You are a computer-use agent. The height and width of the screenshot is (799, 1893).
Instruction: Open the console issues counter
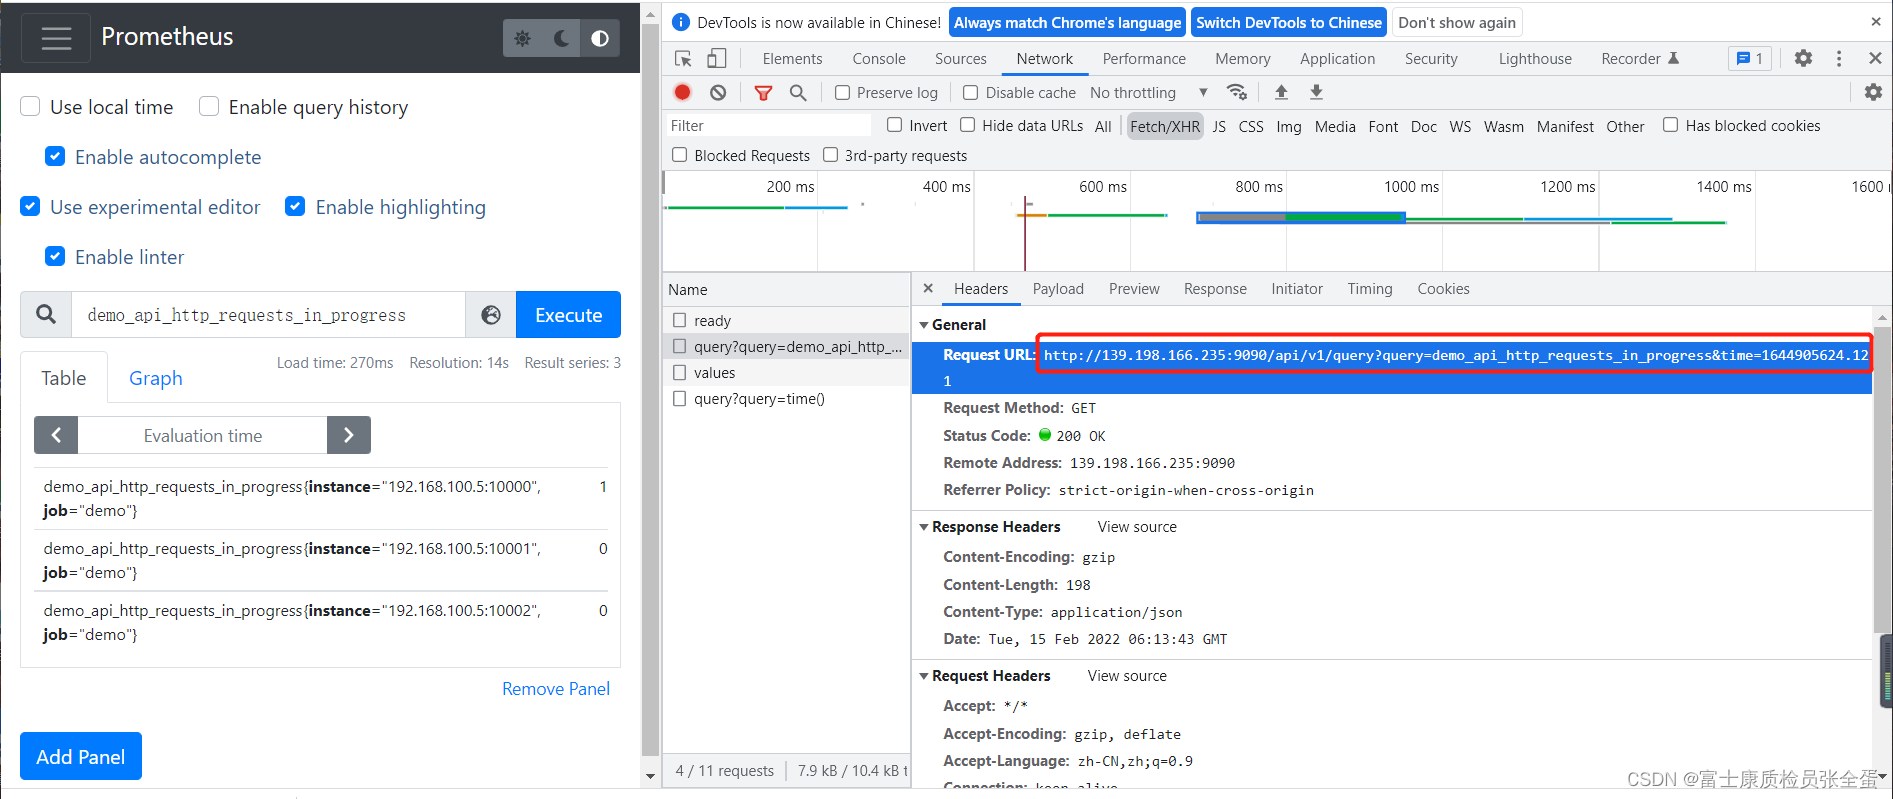1750,58
